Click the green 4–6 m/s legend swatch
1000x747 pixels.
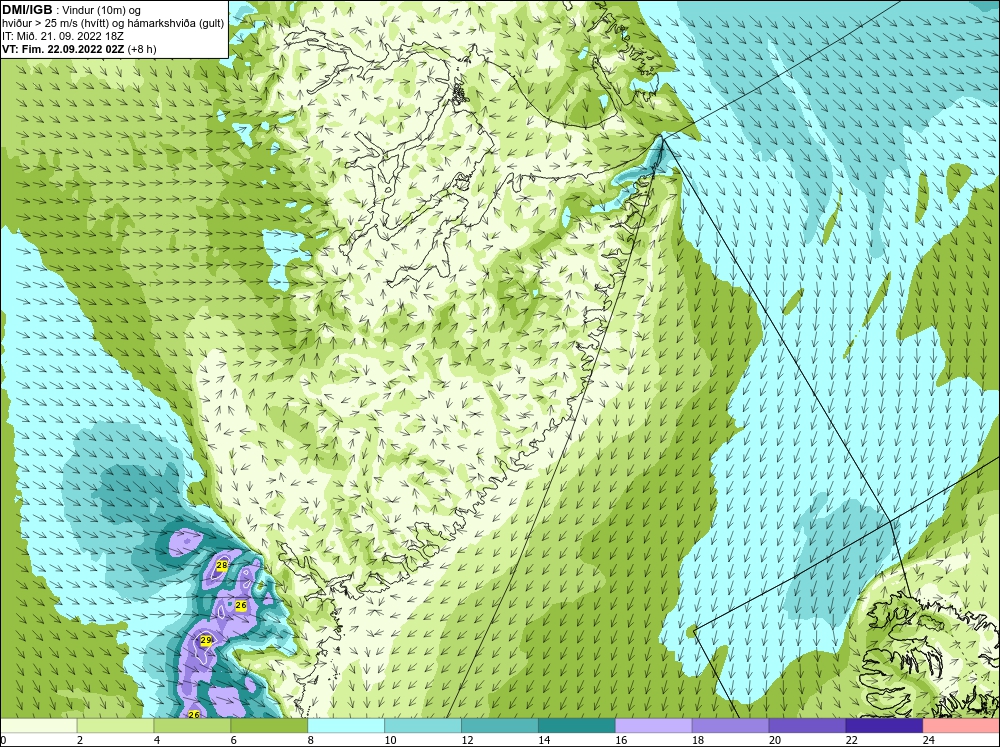coord(192,725)
